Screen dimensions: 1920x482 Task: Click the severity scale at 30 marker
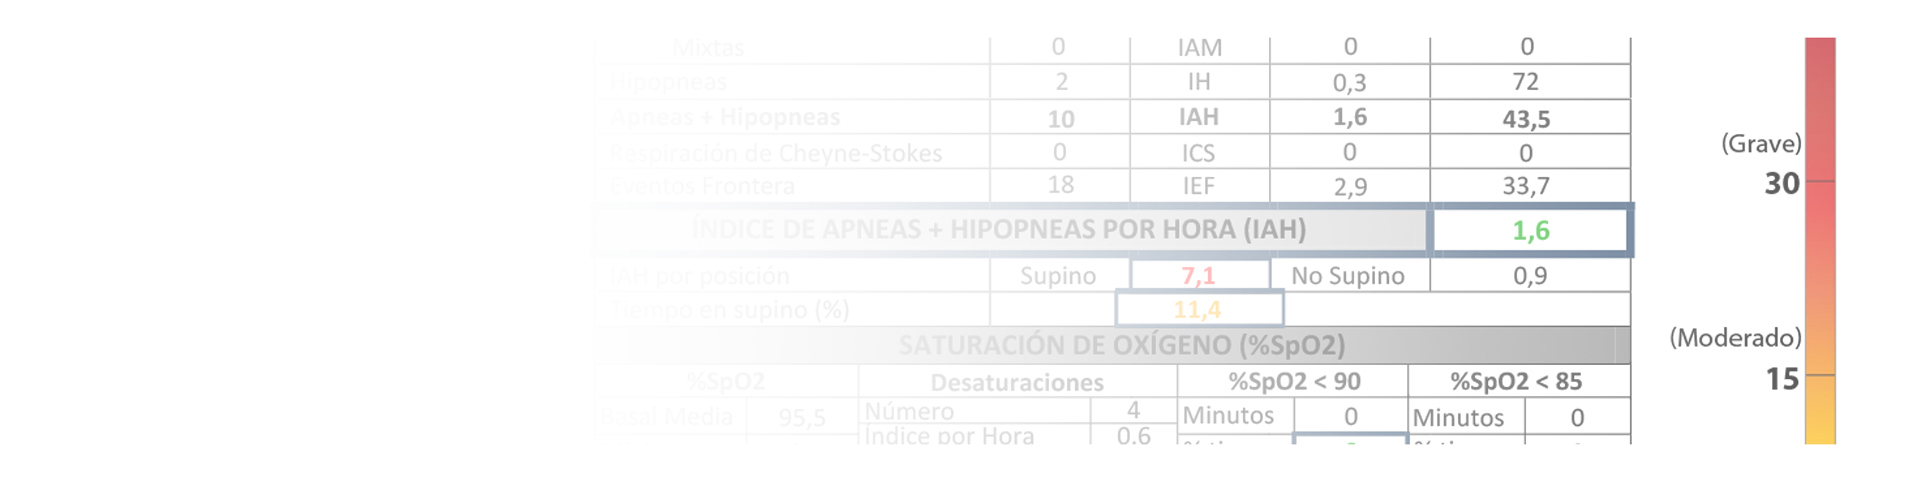(x=1782, y=183)
